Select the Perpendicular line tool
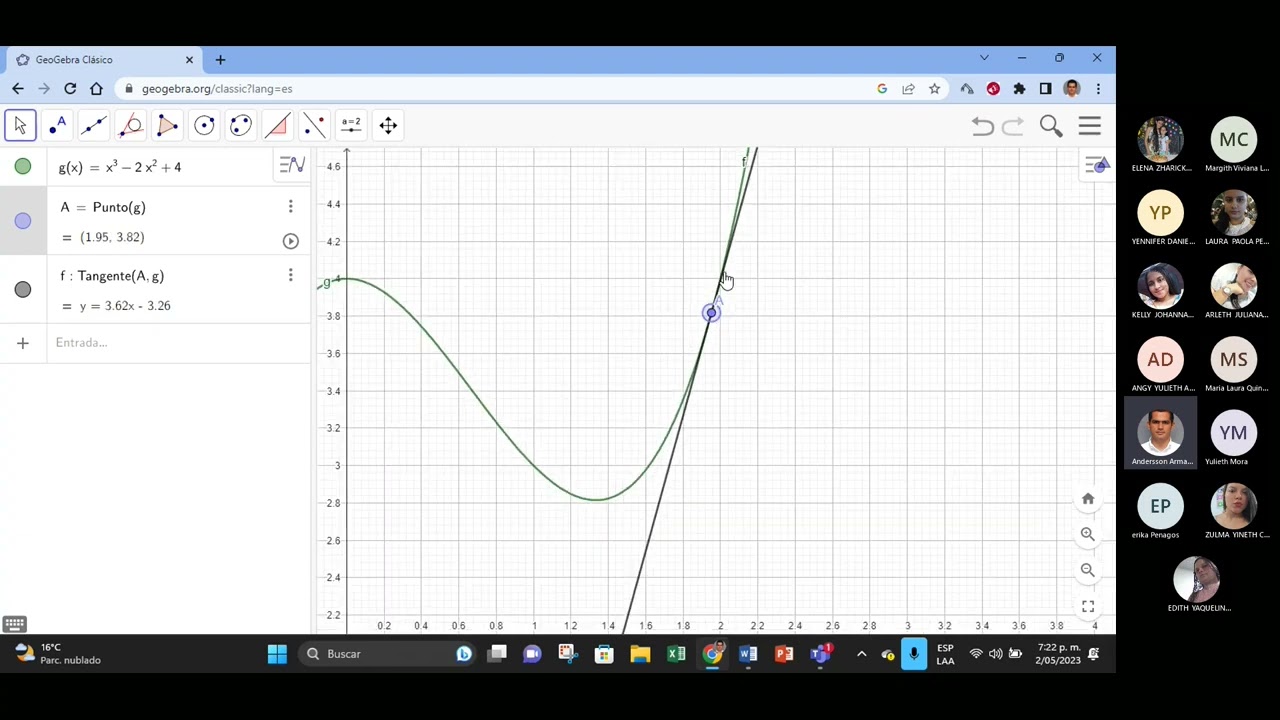1280x720 pixels. pyautogui.click(x=131, y=125)
